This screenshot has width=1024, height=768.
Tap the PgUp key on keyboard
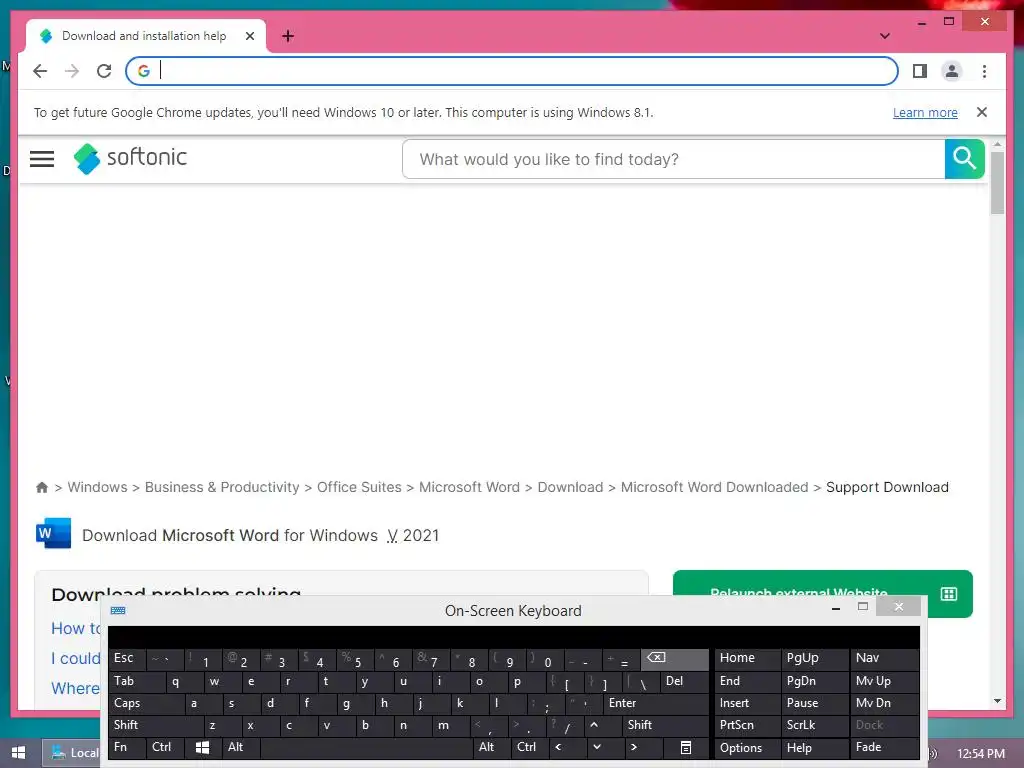point(814,658)
